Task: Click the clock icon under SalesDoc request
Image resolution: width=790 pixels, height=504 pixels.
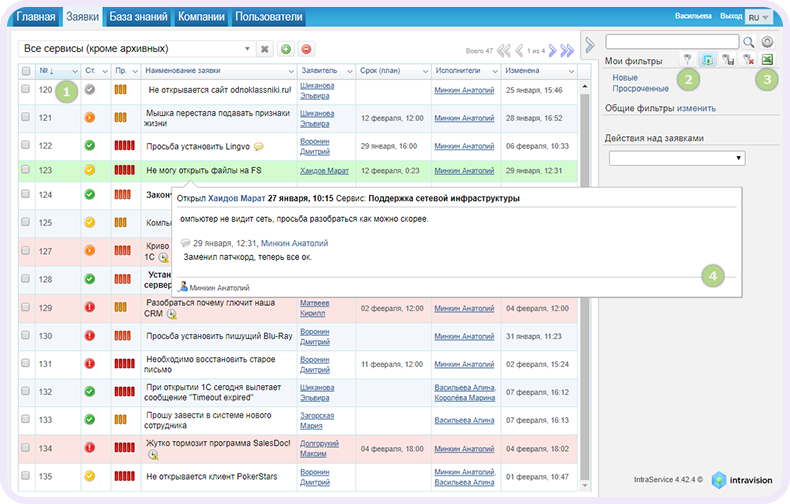Action: [153, 455]
